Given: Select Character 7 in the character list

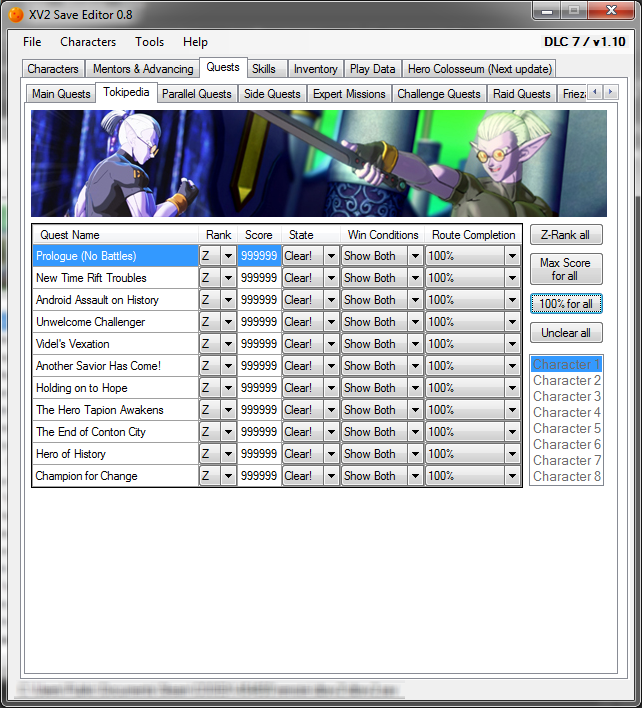Looking at the screenshot, I should pos(567,461).
